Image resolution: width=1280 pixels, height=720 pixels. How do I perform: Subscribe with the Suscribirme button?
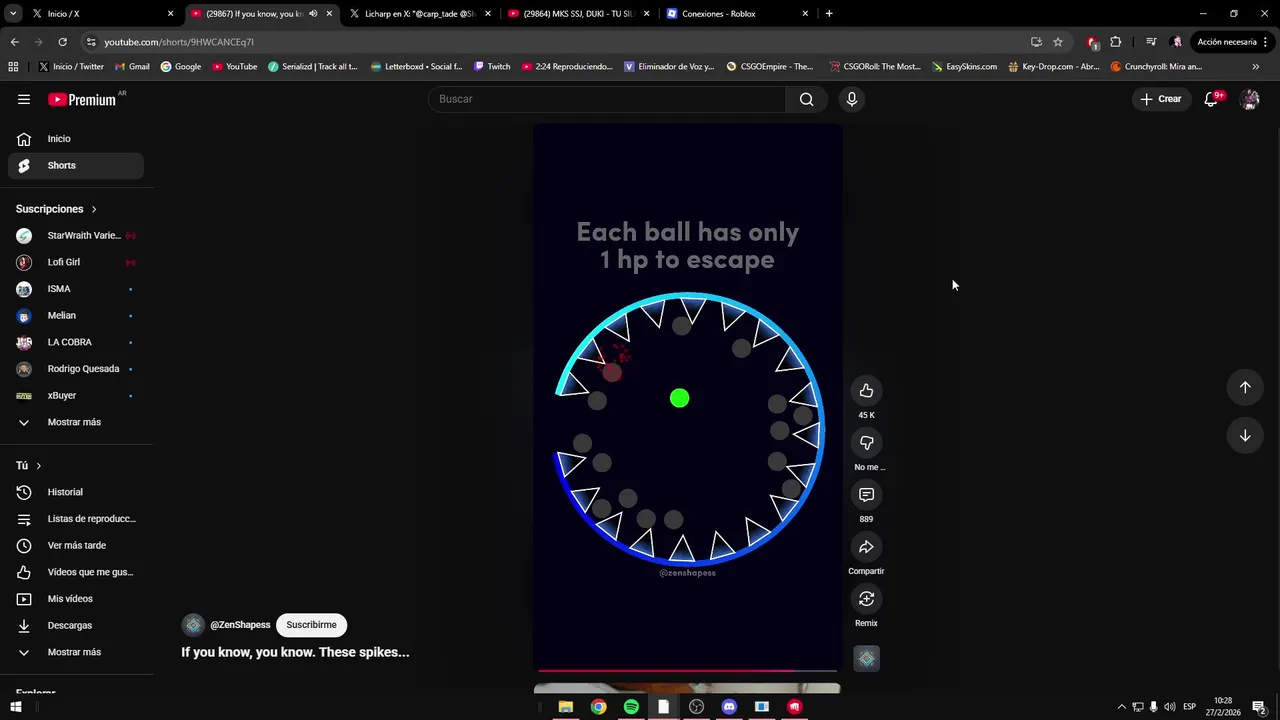tap(311, 625)
